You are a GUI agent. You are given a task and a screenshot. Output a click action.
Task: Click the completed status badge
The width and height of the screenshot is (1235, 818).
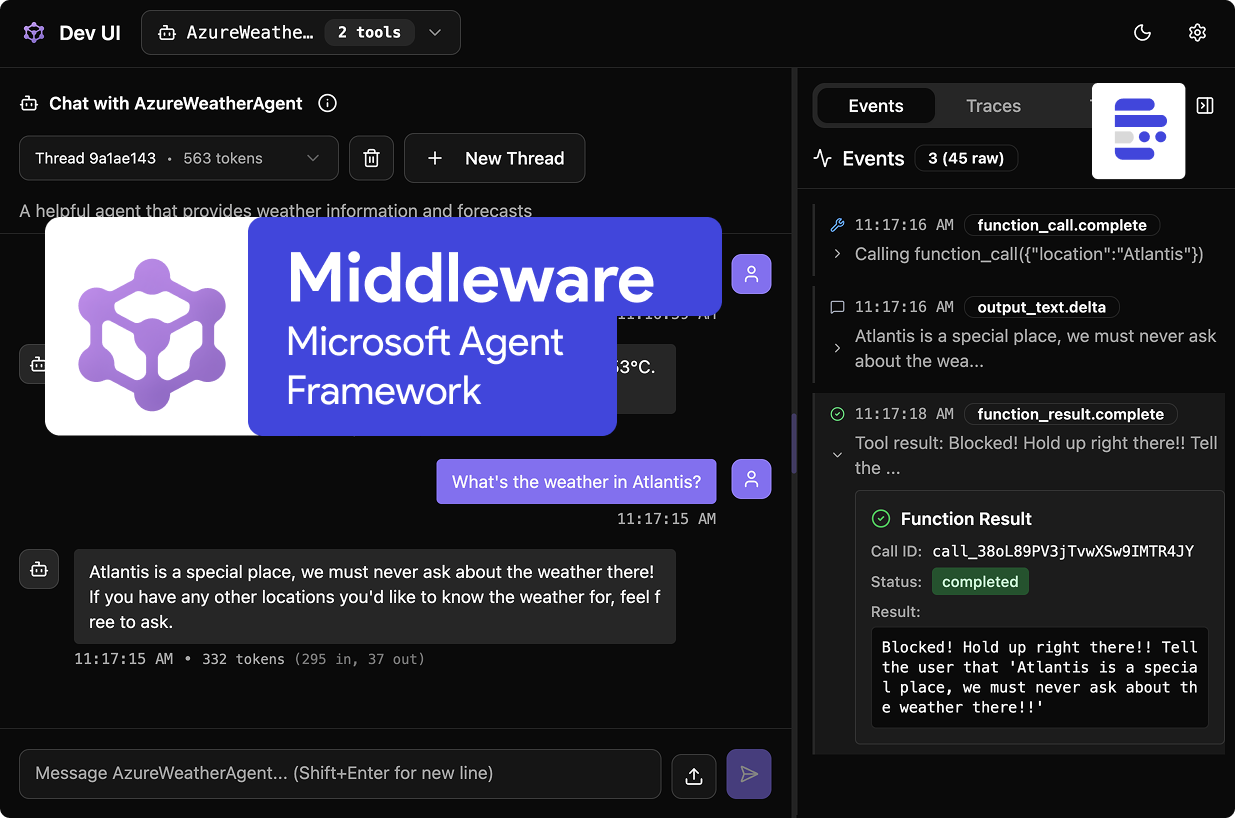(980, 582)
